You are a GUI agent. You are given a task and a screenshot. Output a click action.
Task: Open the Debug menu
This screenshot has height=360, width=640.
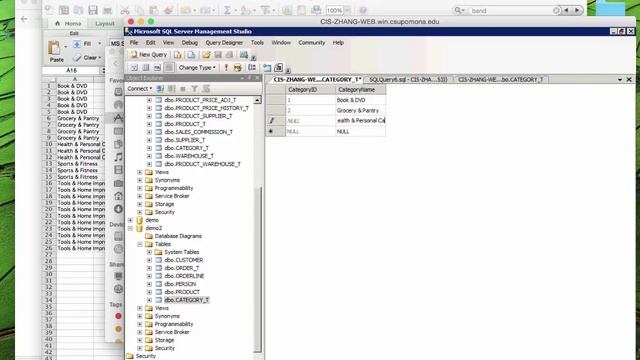pyautogui.click(x=189, y=42)
